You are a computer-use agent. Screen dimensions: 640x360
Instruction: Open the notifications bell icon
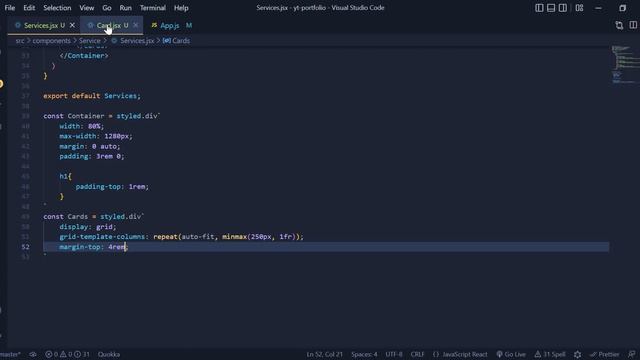(631, 354)
